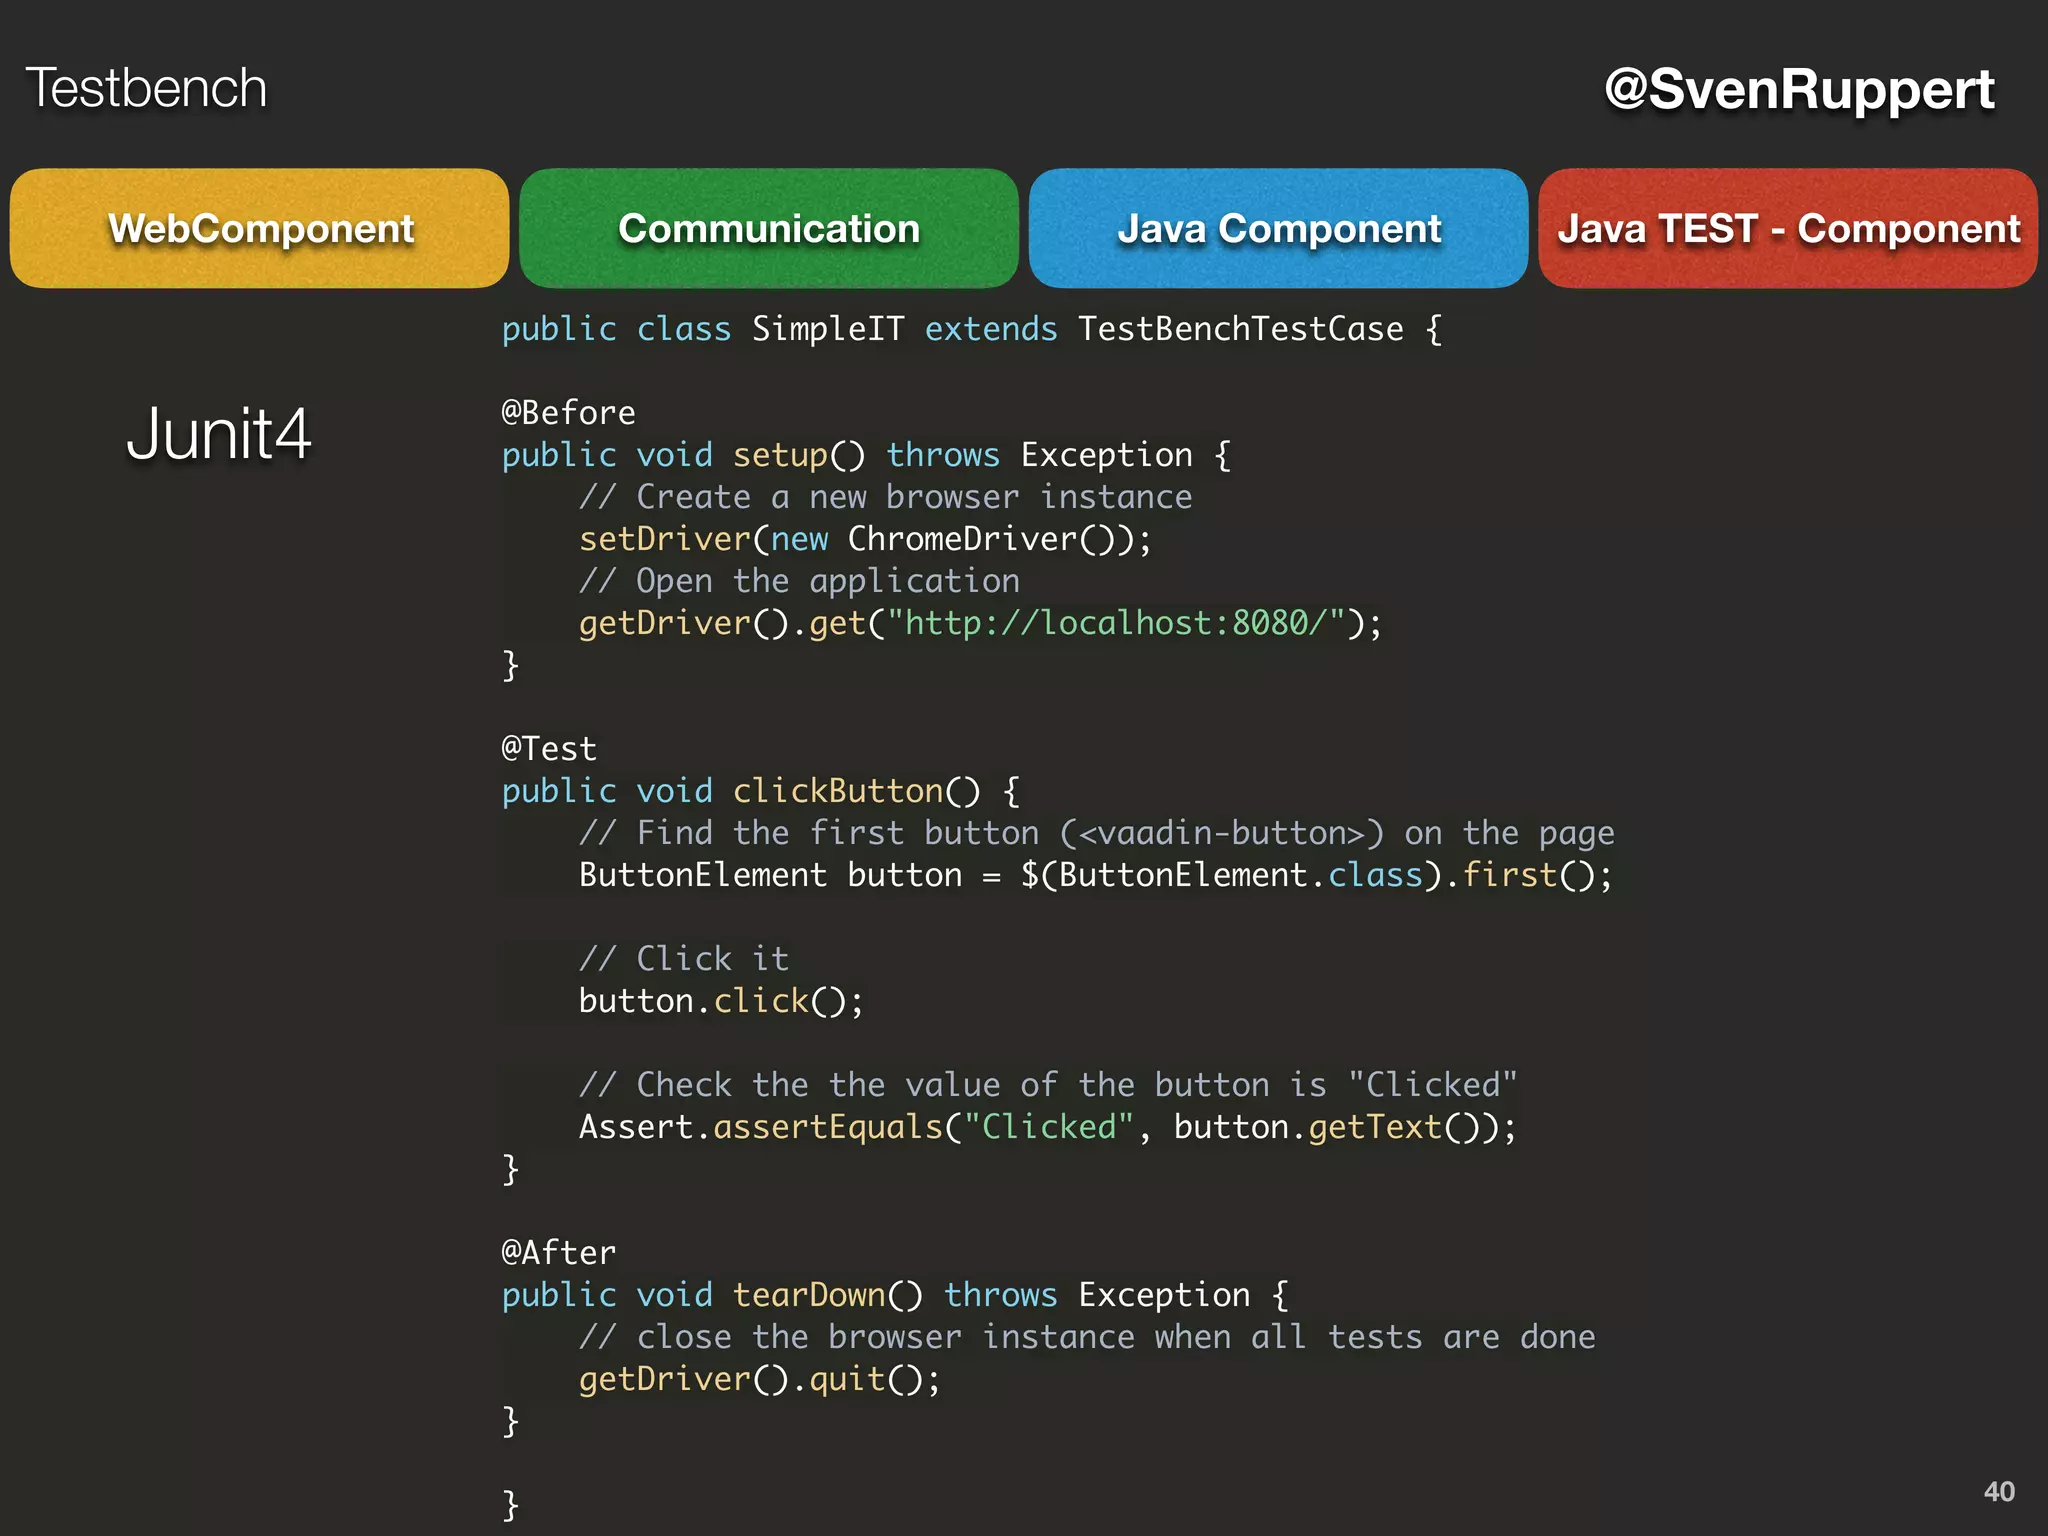This screenshot has height=1536, width=2048.
Task: Click the Junit4 label
Action: [x=218, y=434]
